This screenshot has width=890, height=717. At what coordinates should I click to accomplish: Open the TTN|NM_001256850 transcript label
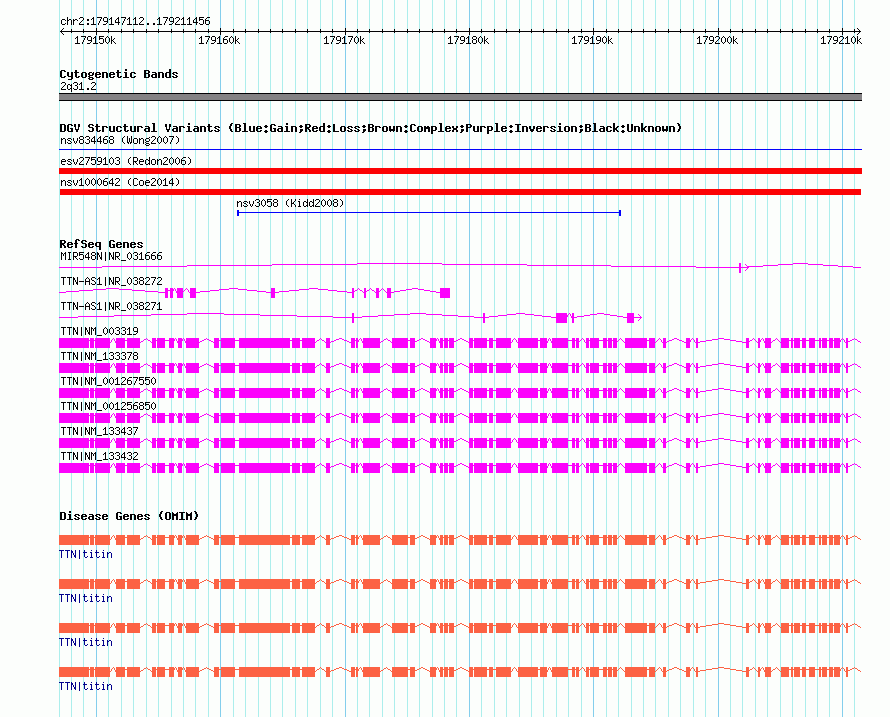tap(108, 406)
